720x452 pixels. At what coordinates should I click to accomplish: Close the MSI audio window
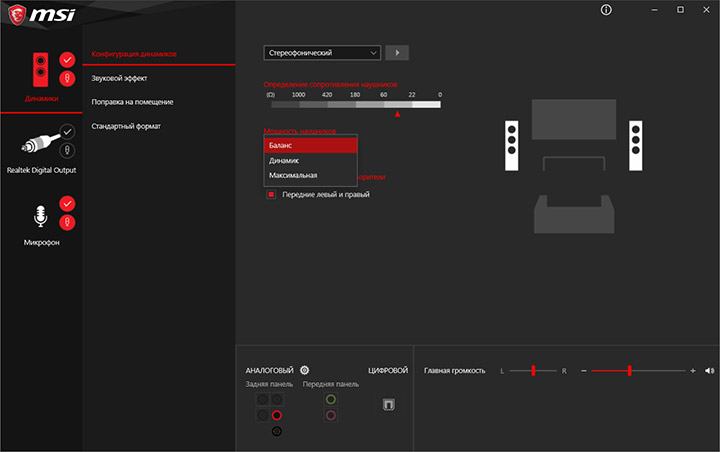point(706,10)
